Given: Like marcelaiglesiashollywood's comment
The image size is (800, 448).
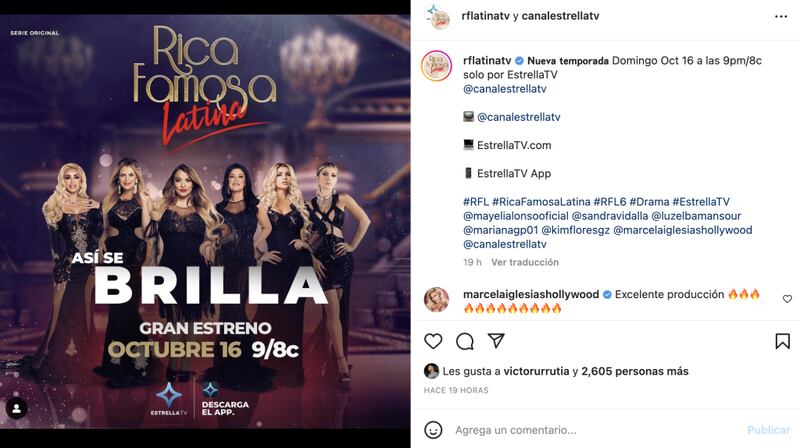Looking at the screenshot, I should click(x=787, y=299).
